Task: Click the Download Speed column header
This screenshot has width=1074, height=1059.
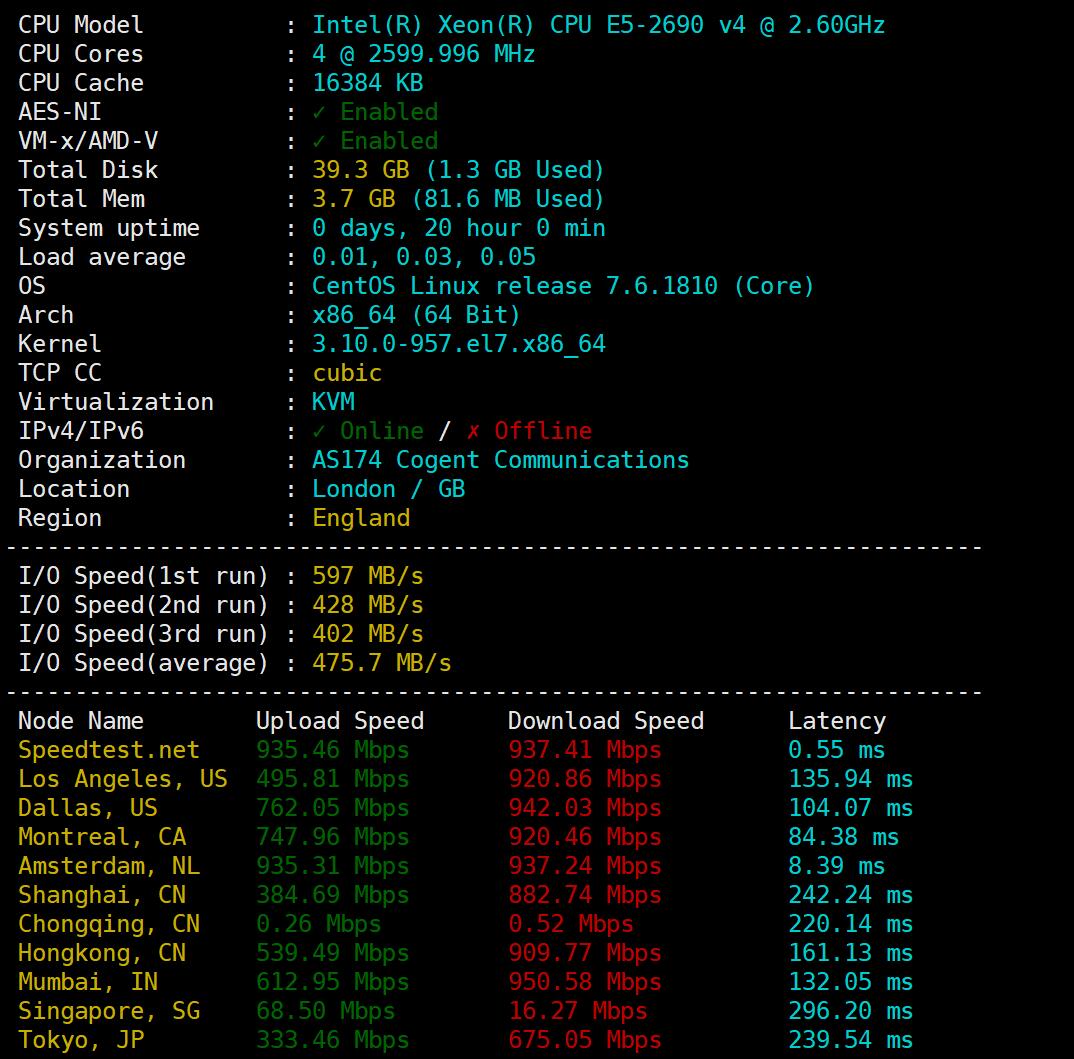Action: click(x=605, y=721)
